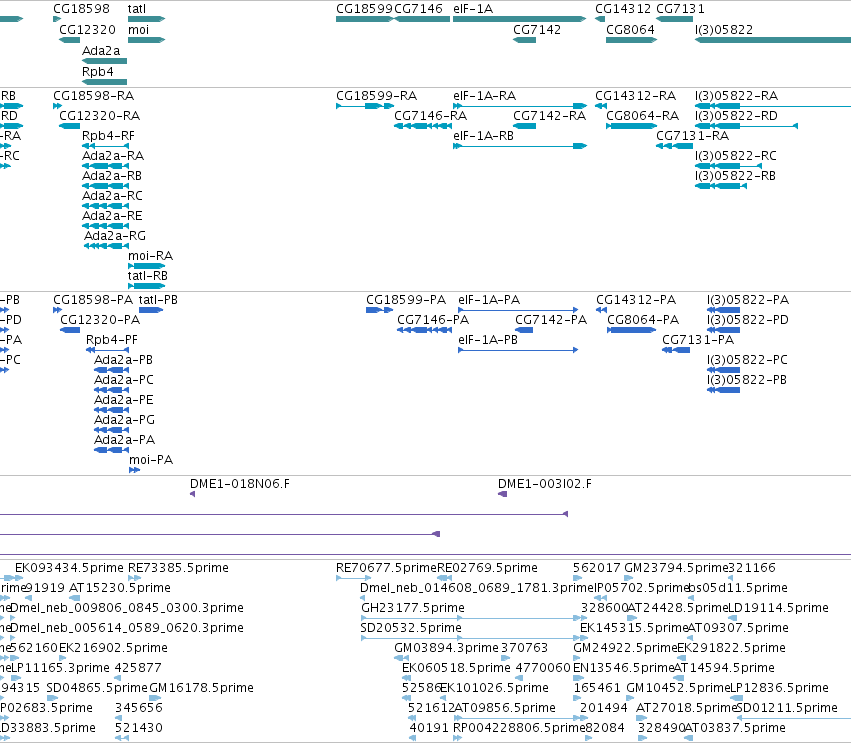Select the CG18599-PA protein feature
This screenshot has width=851, height=743.
coord(379,310)
